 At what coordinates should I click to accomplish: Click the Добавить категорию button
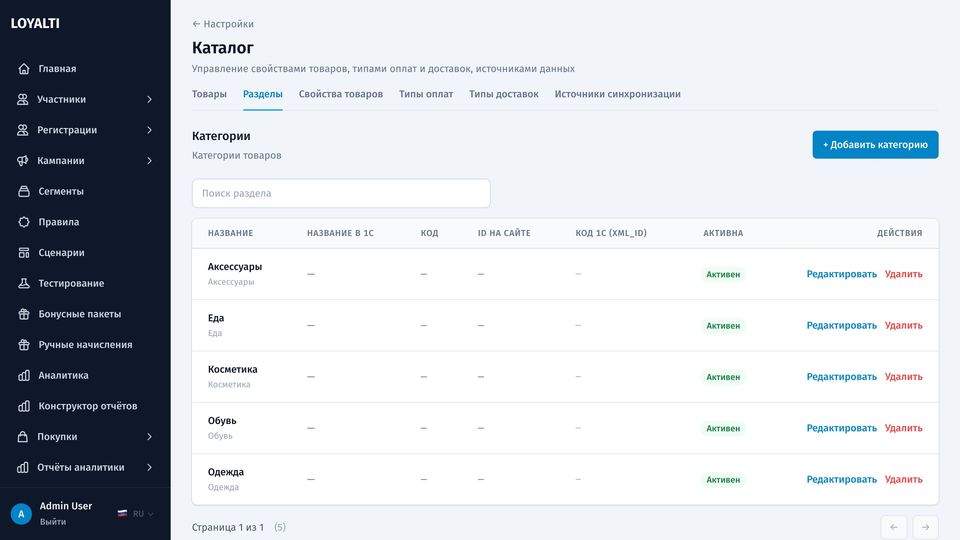pos(876,144)
